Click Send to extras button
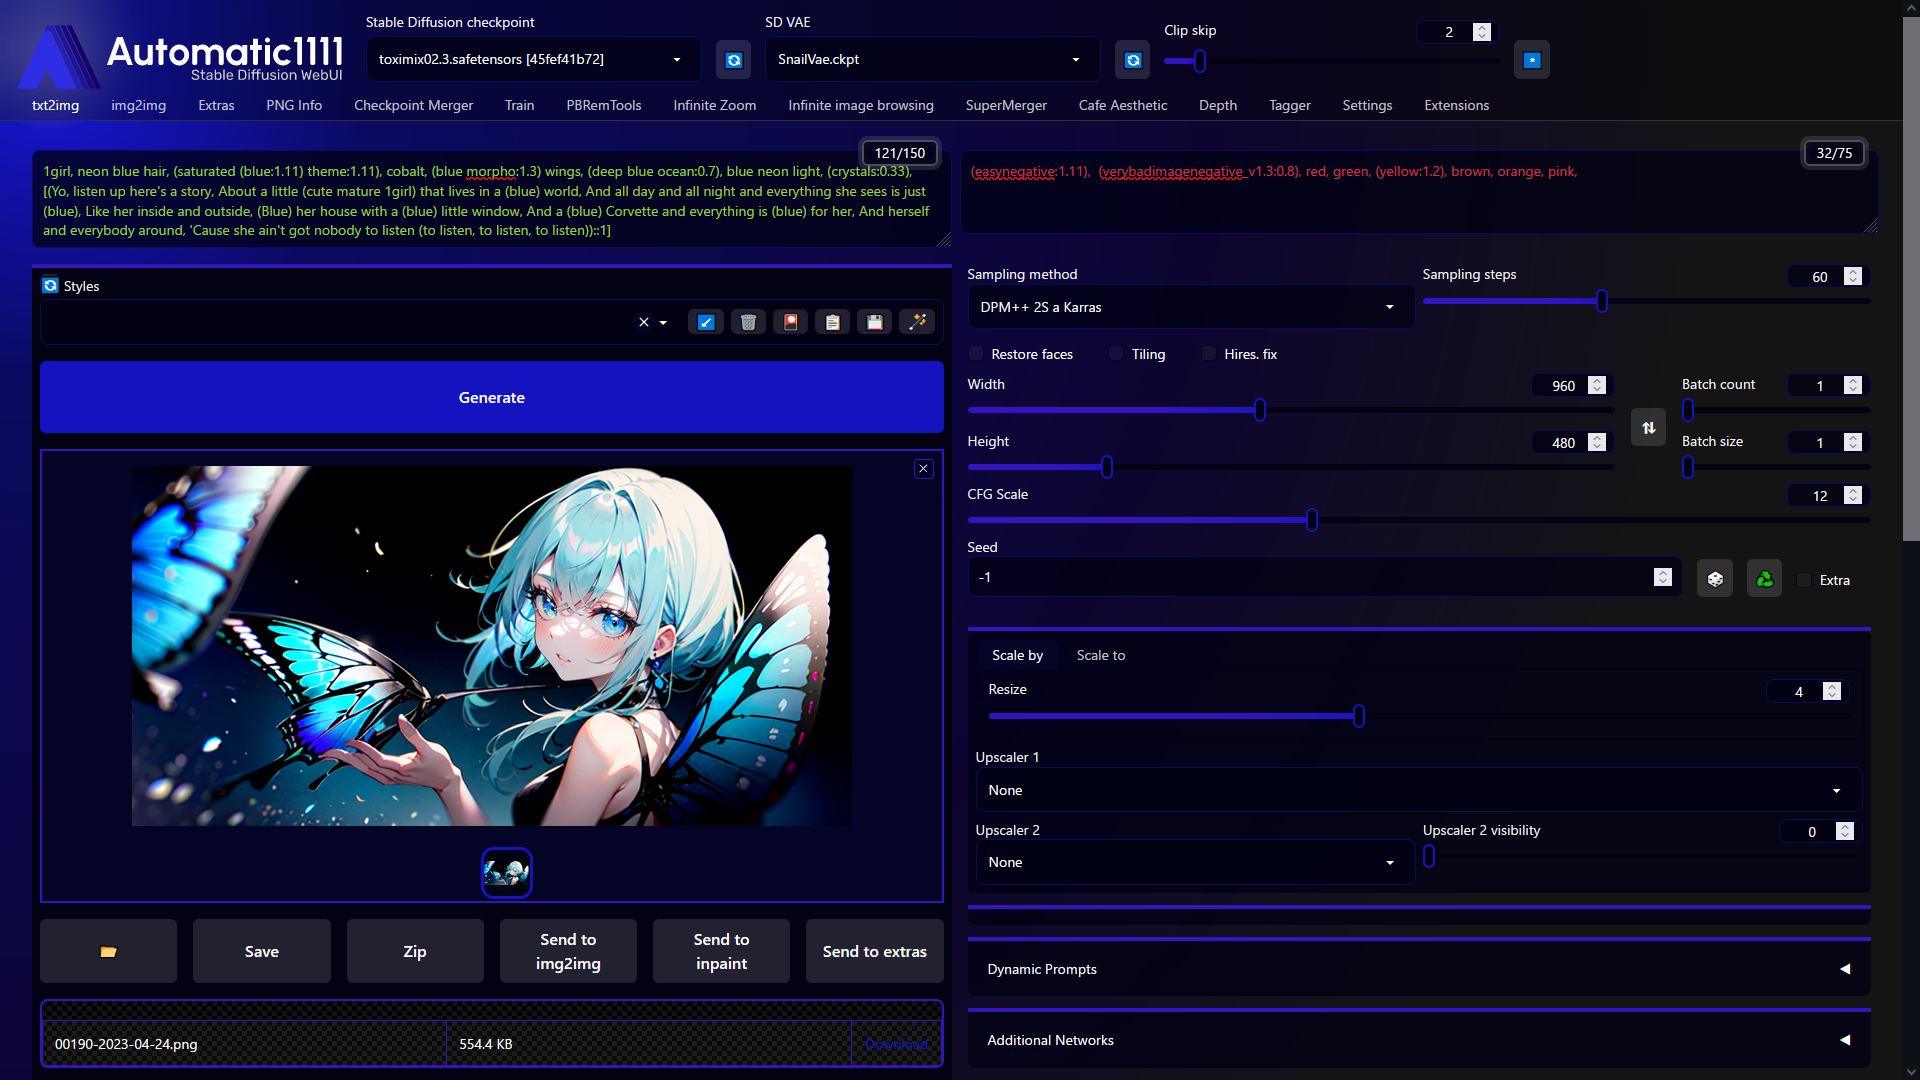Viewport: 1920px width, 1080px height. coord(874,951)
